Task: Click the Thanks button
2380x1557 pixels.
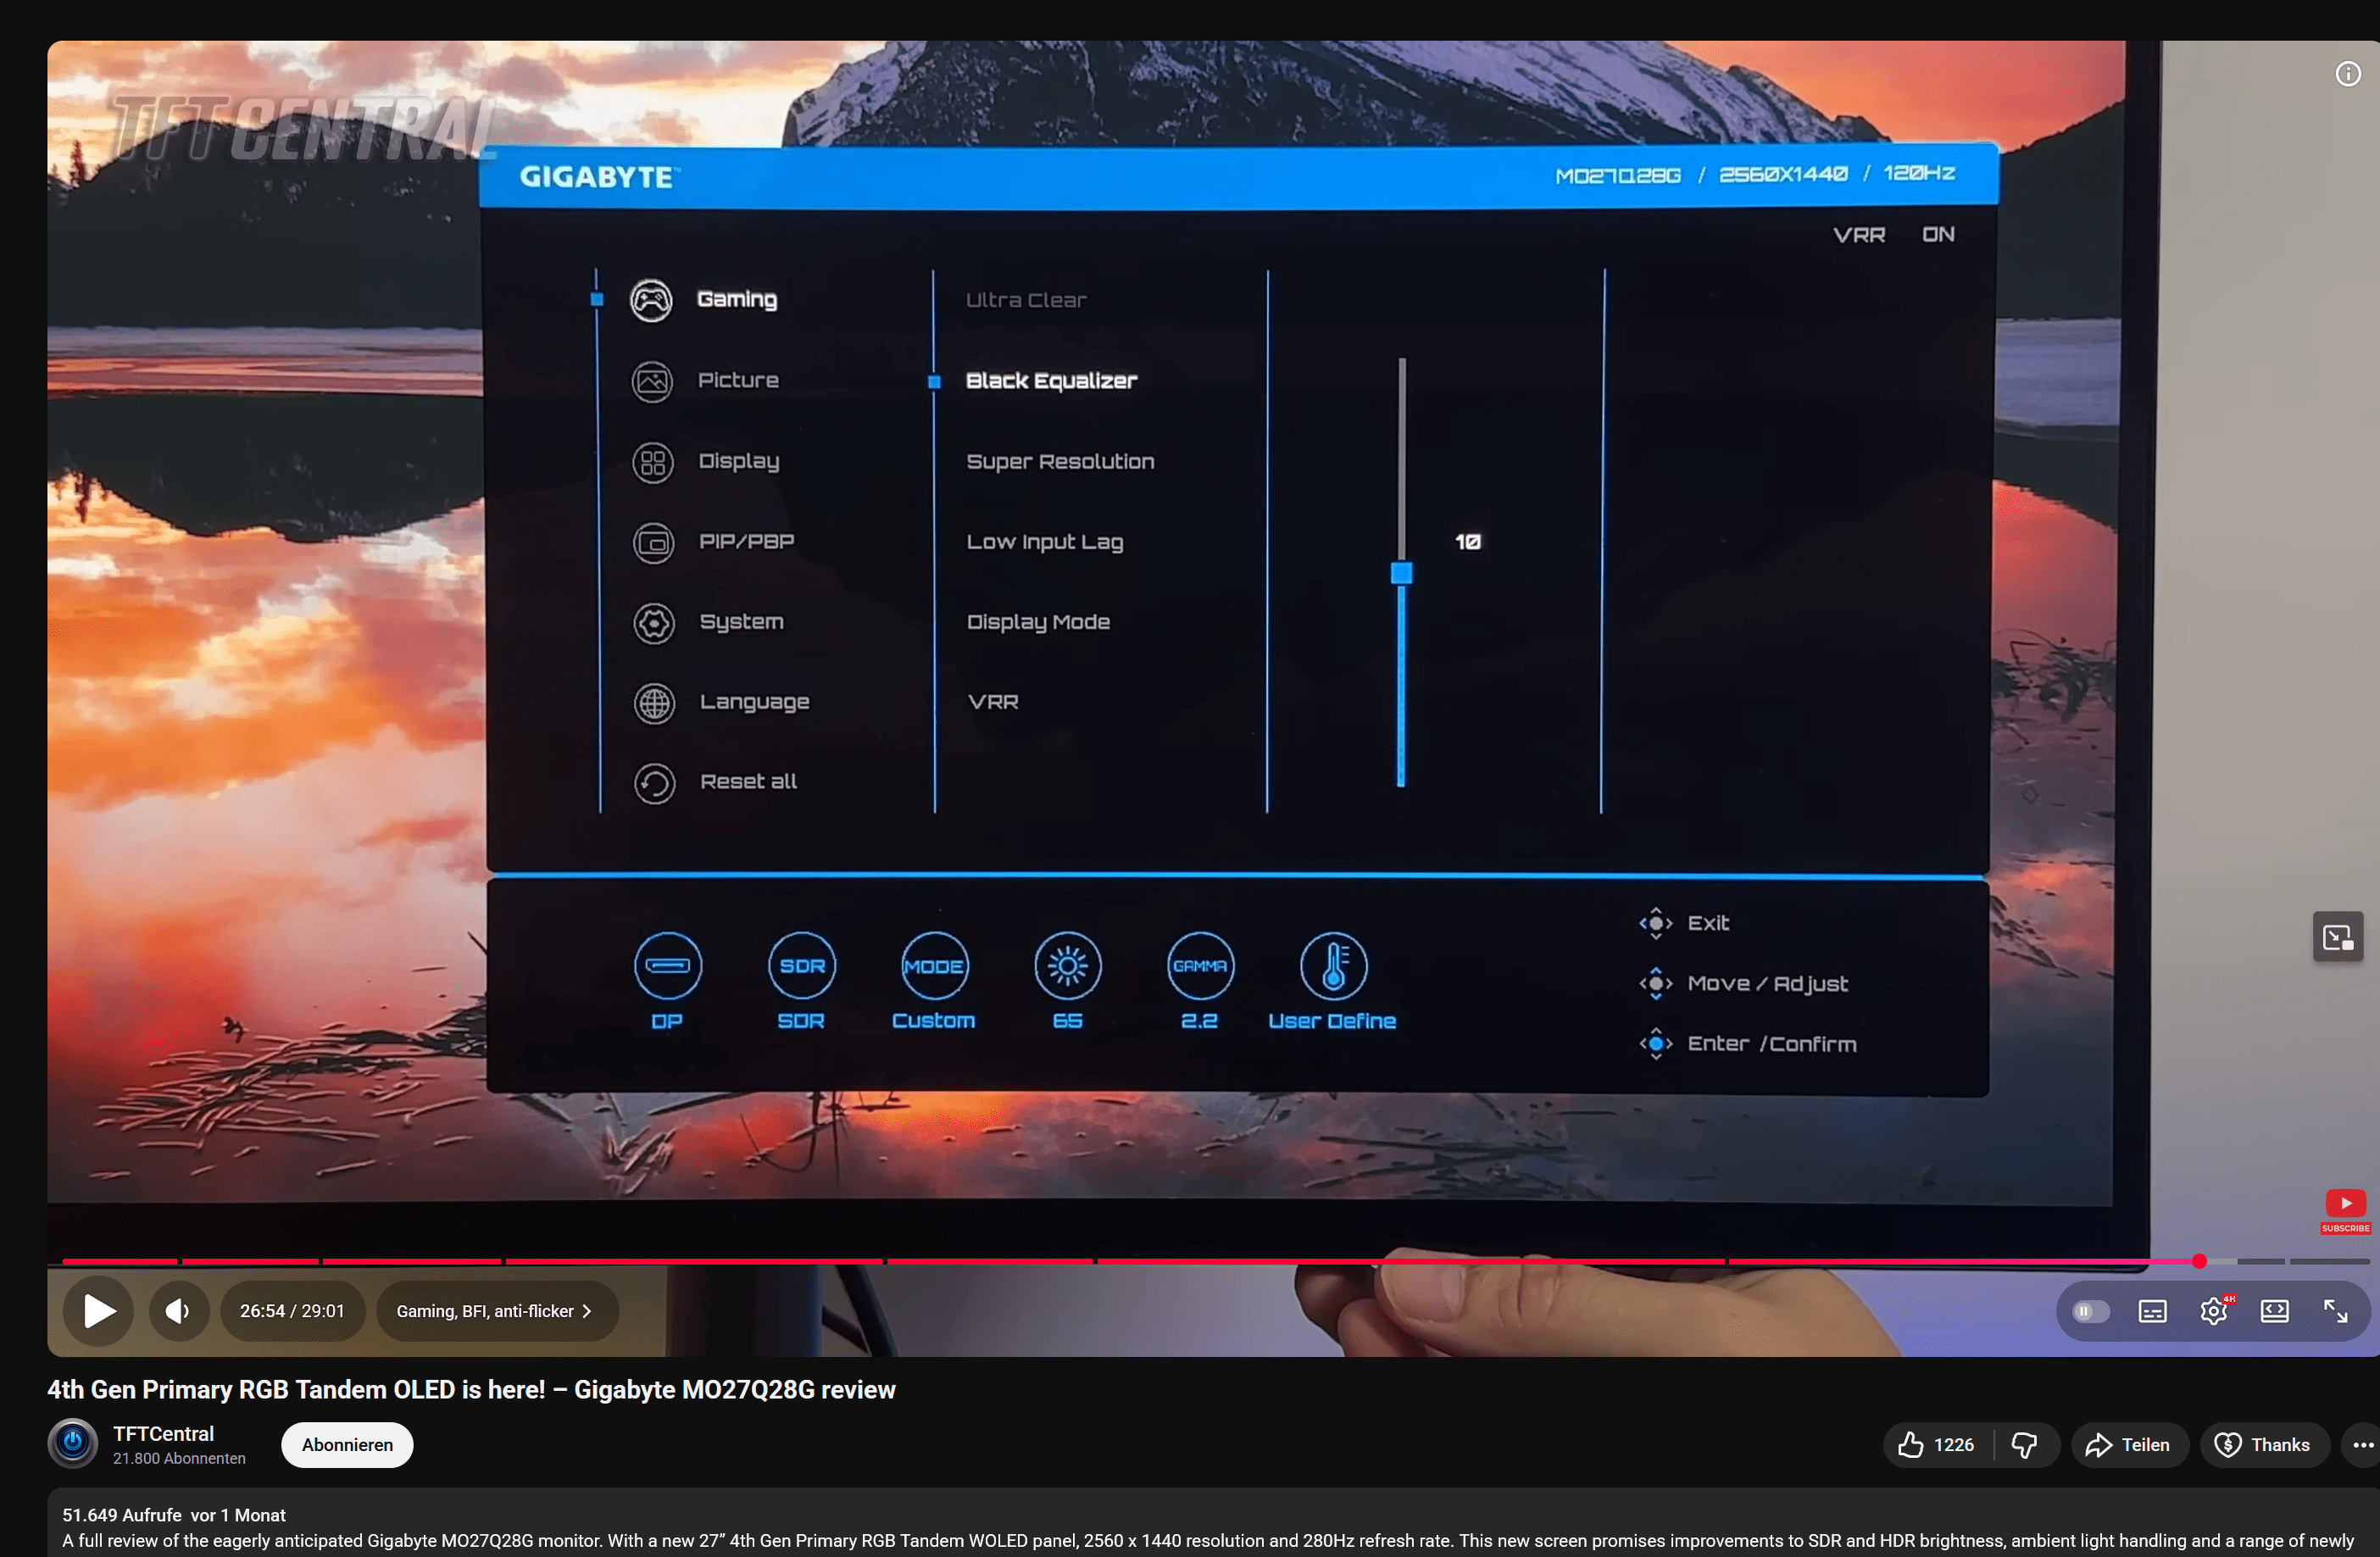Action: (2265, 1445)
